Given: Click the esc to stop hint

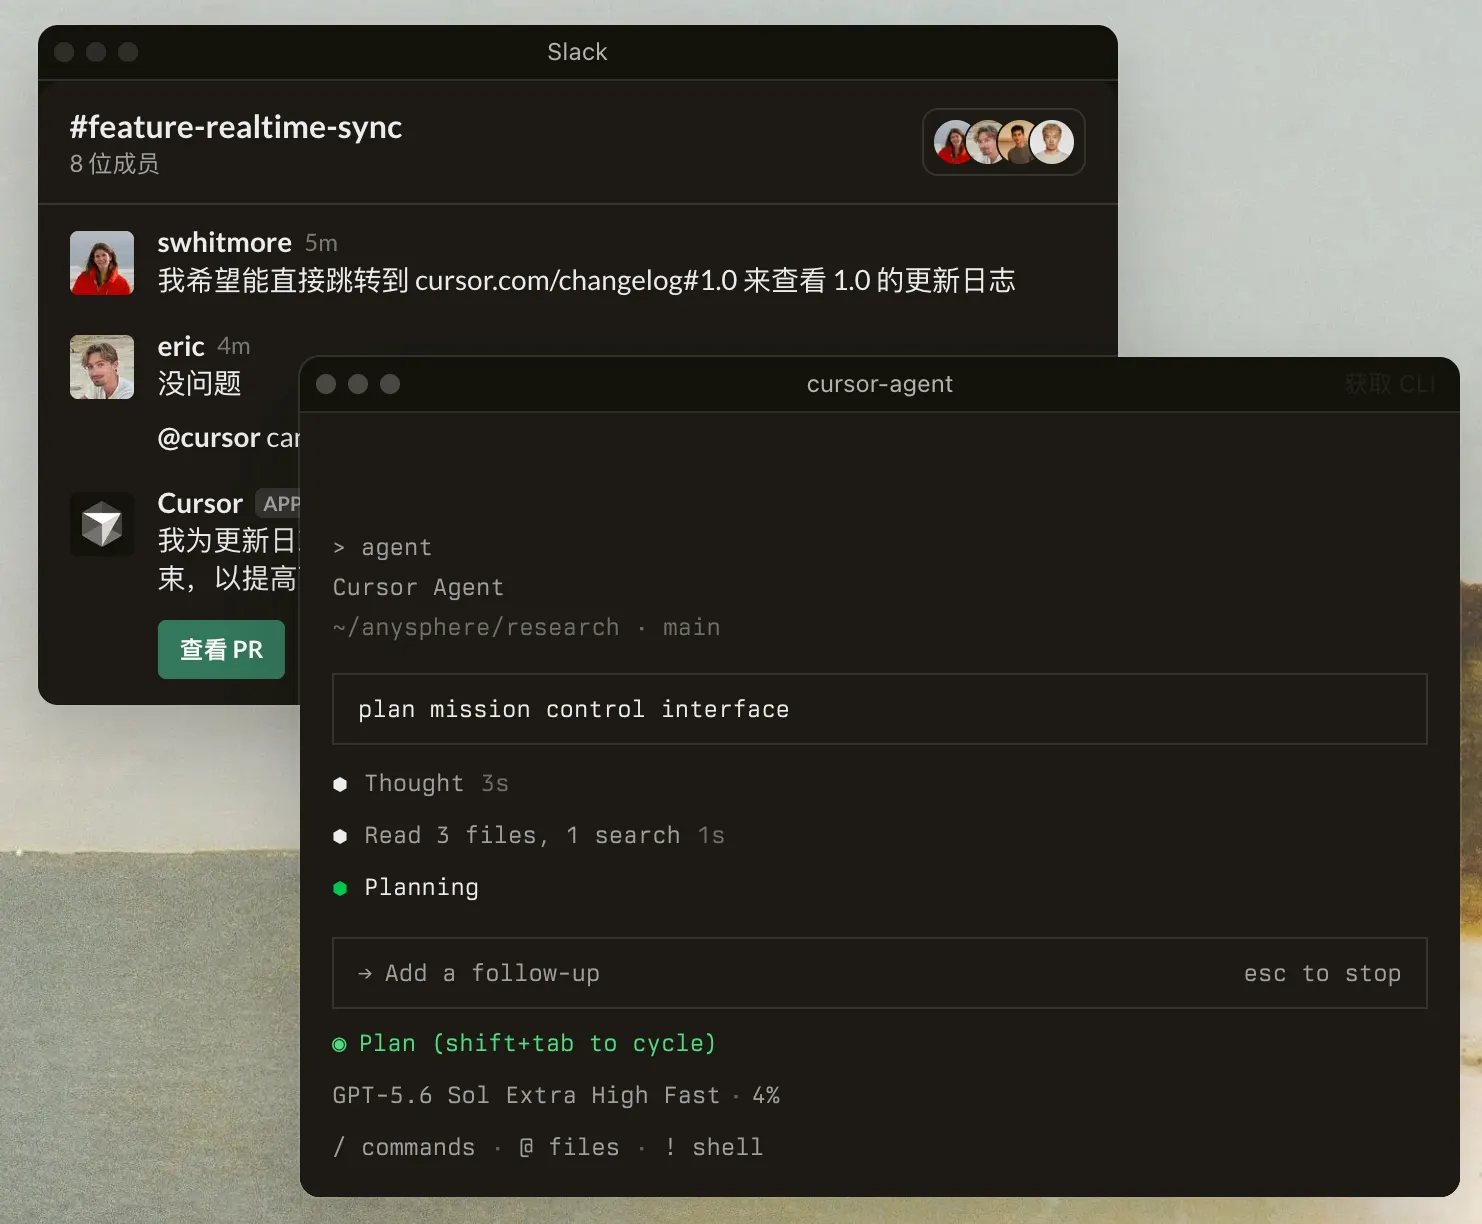Looking at the screenshot, I should coord(1322,973).
